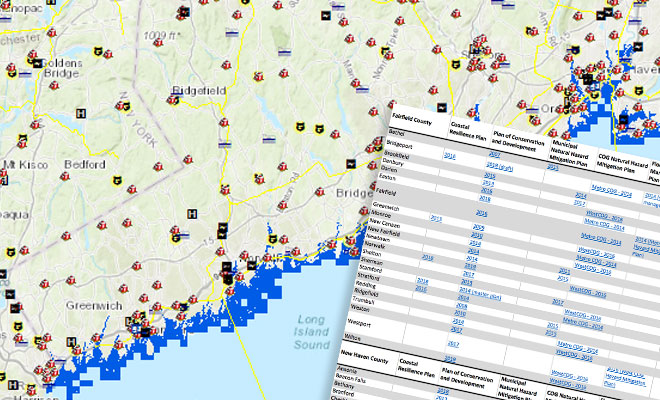Select the fire station icon below-left of Bedford label
The width and height of the screenshot is (660, 400).
[x=64, y=176]
